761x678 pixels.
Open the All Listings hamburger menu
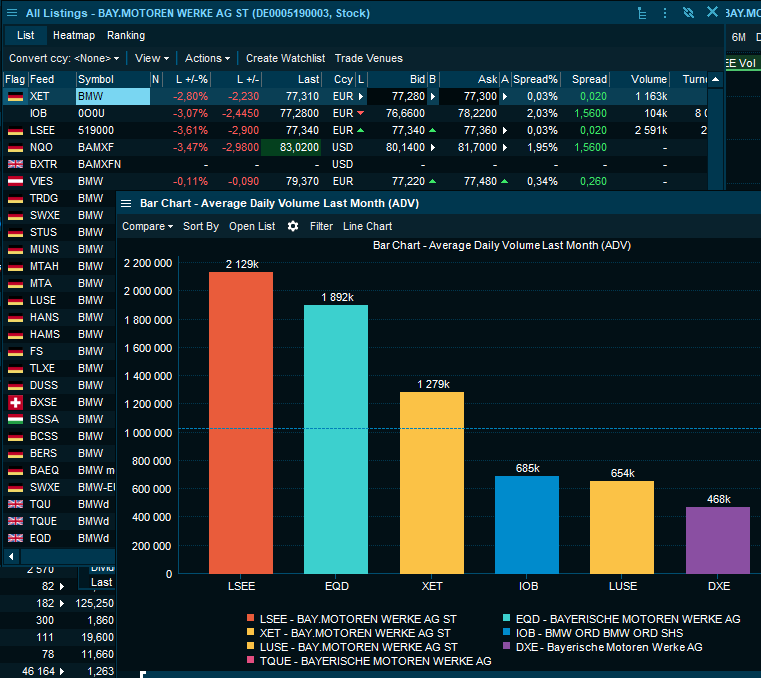[x=13, y=13]
